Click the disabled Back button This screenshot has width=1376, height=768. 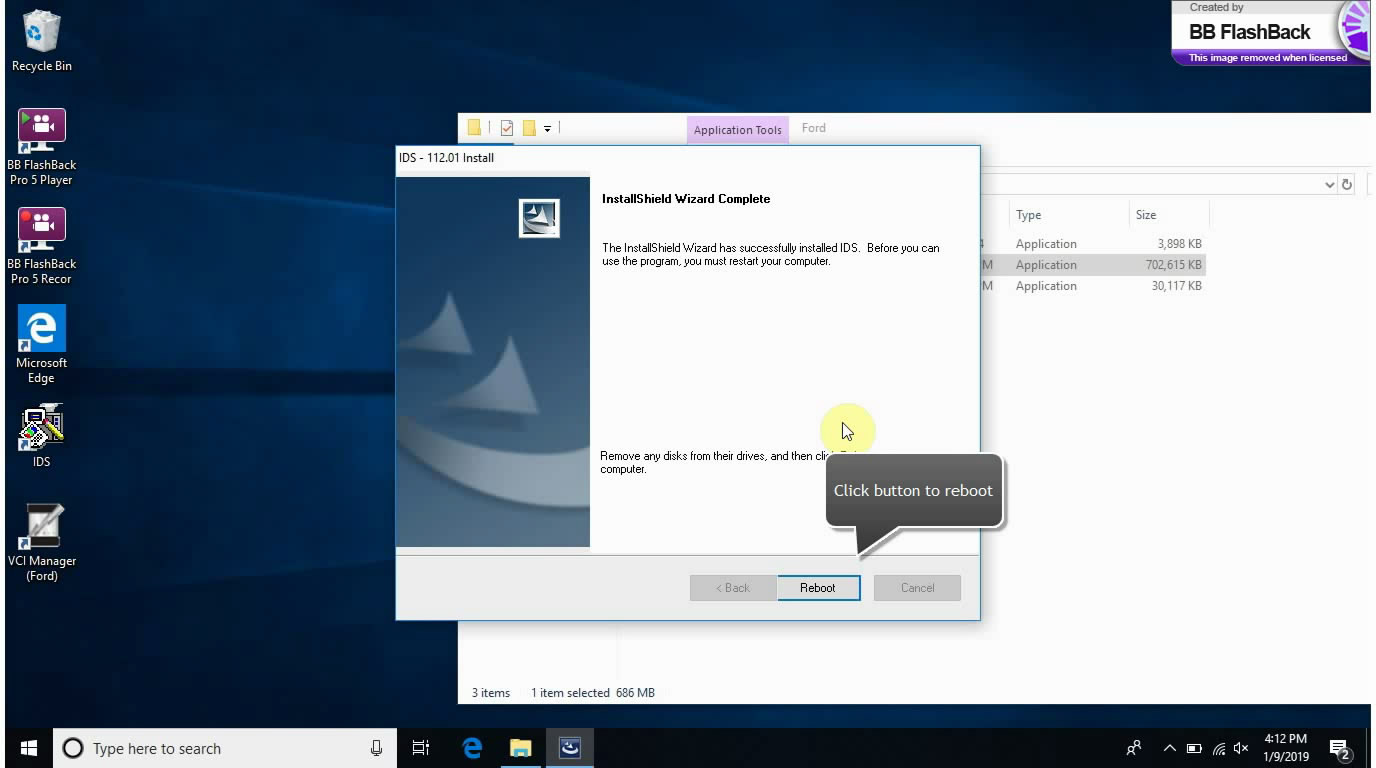[x=733, y=588]
